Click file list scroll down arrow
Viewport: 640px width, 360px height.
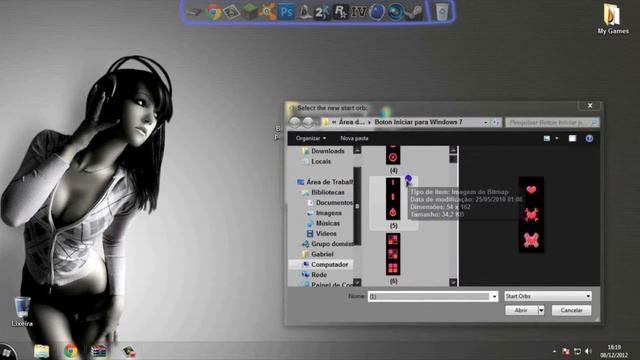click(453, 282)
